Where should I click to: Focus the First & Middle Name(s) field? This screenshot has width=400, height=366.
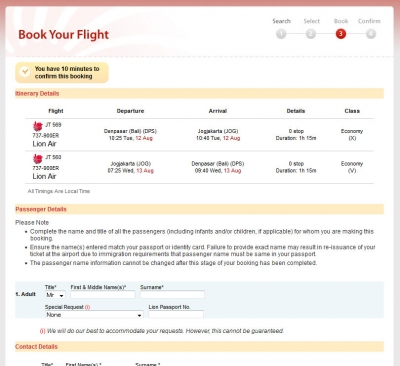coord(103,294)
